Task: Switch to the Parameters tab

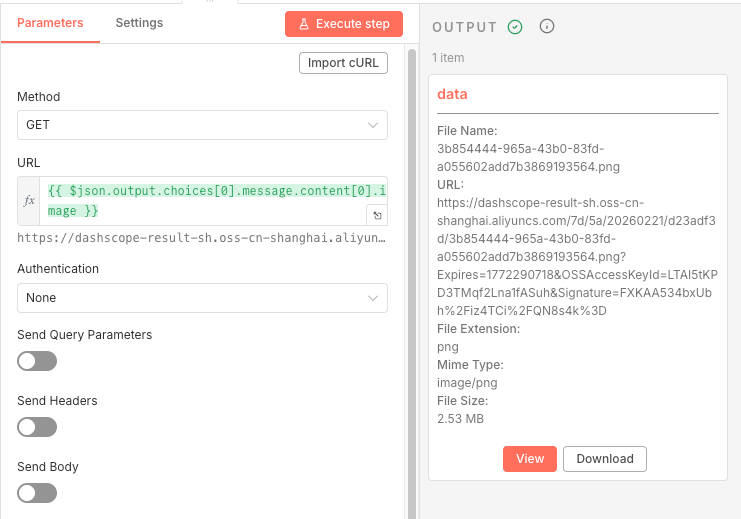Action: point(50,23)
